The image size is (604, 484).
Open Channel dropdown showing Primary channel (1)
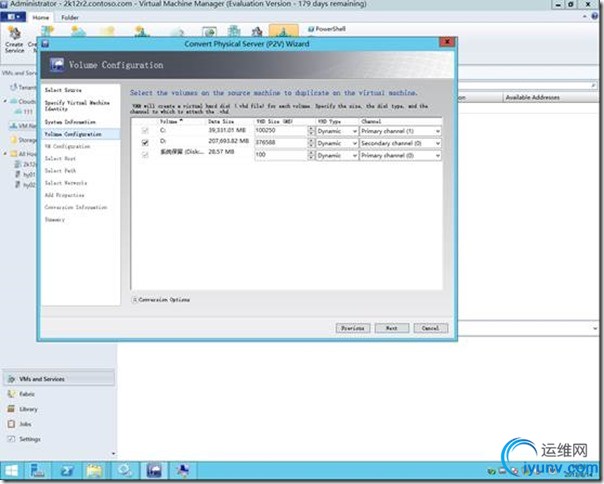tap(400, 131)
